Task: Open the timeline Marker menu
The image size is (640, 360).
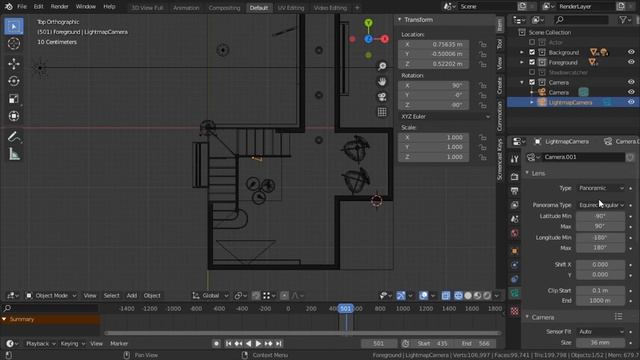Action: tap(119, 344)
